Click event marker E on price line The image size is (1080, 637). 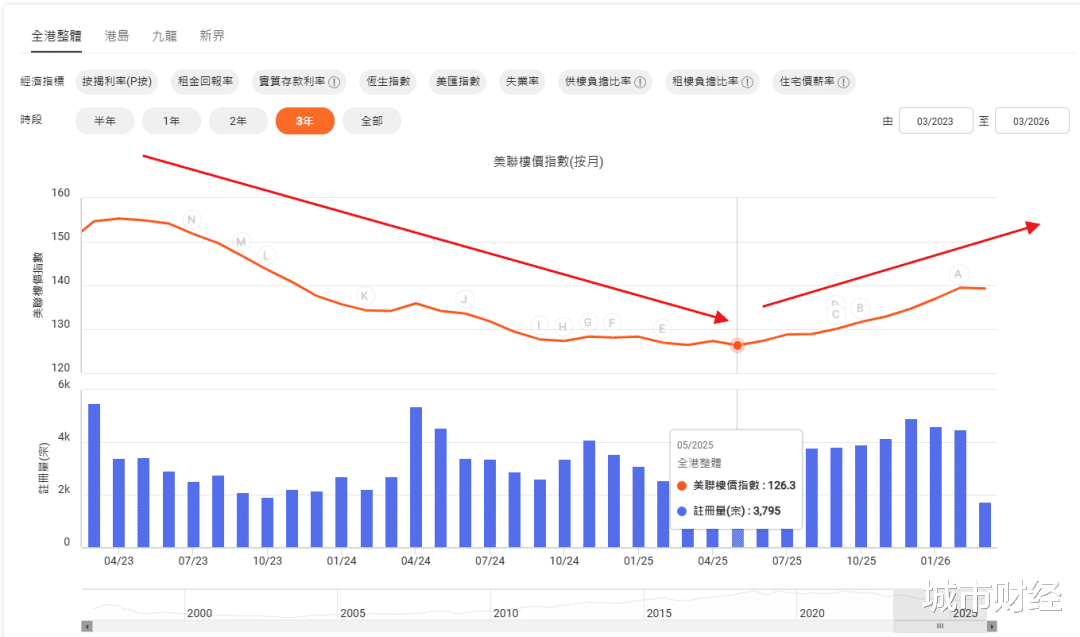[x=662, y=328]
